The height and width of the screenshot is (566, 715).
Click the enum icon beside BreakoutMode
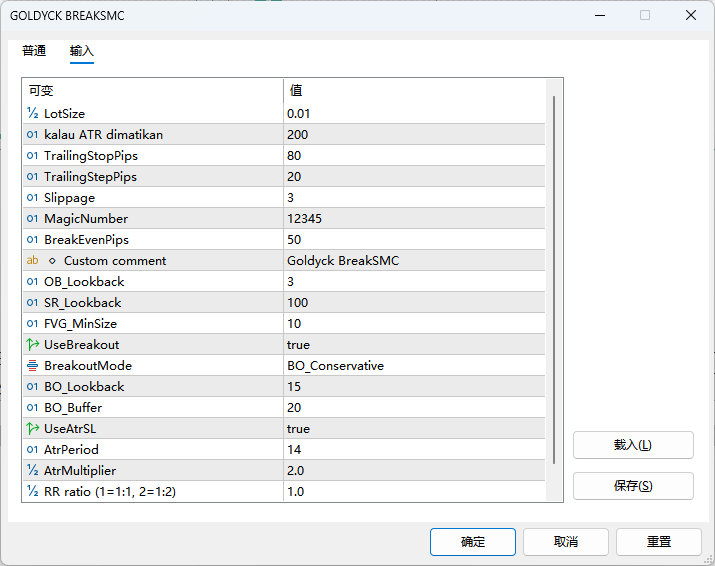tap(33, 366)
